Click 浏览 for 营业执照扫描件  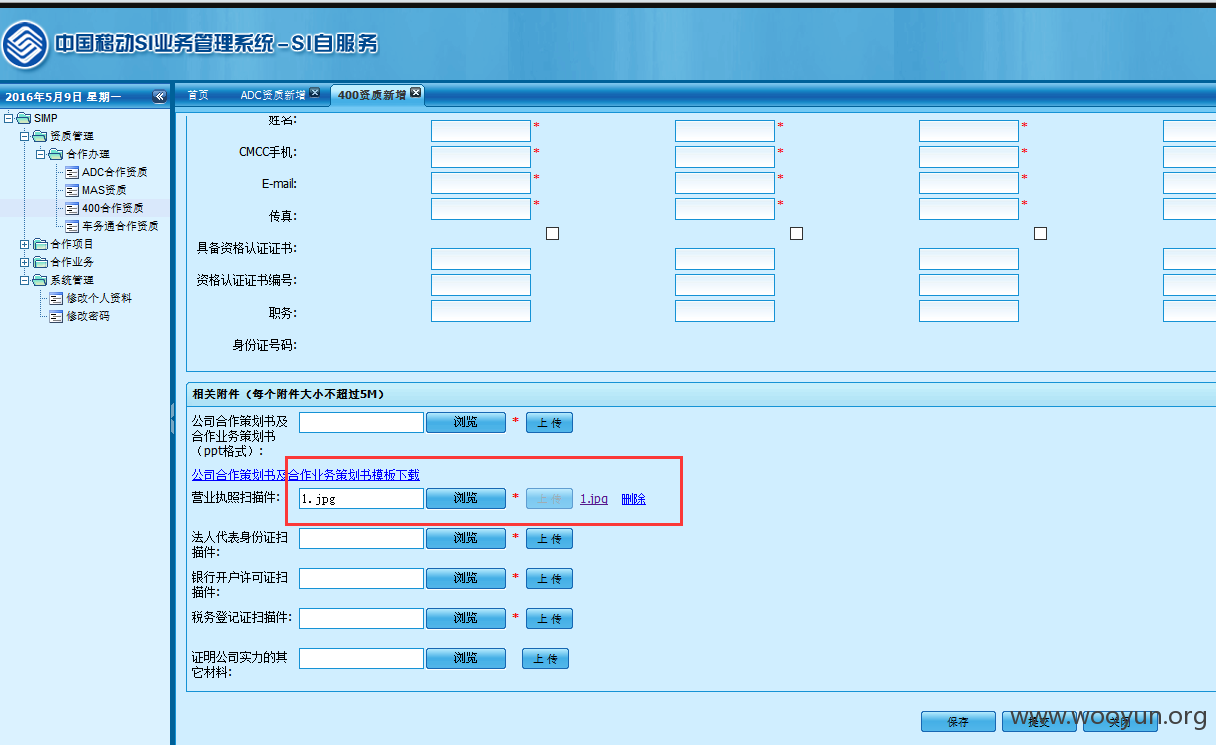tap(466, 498)
